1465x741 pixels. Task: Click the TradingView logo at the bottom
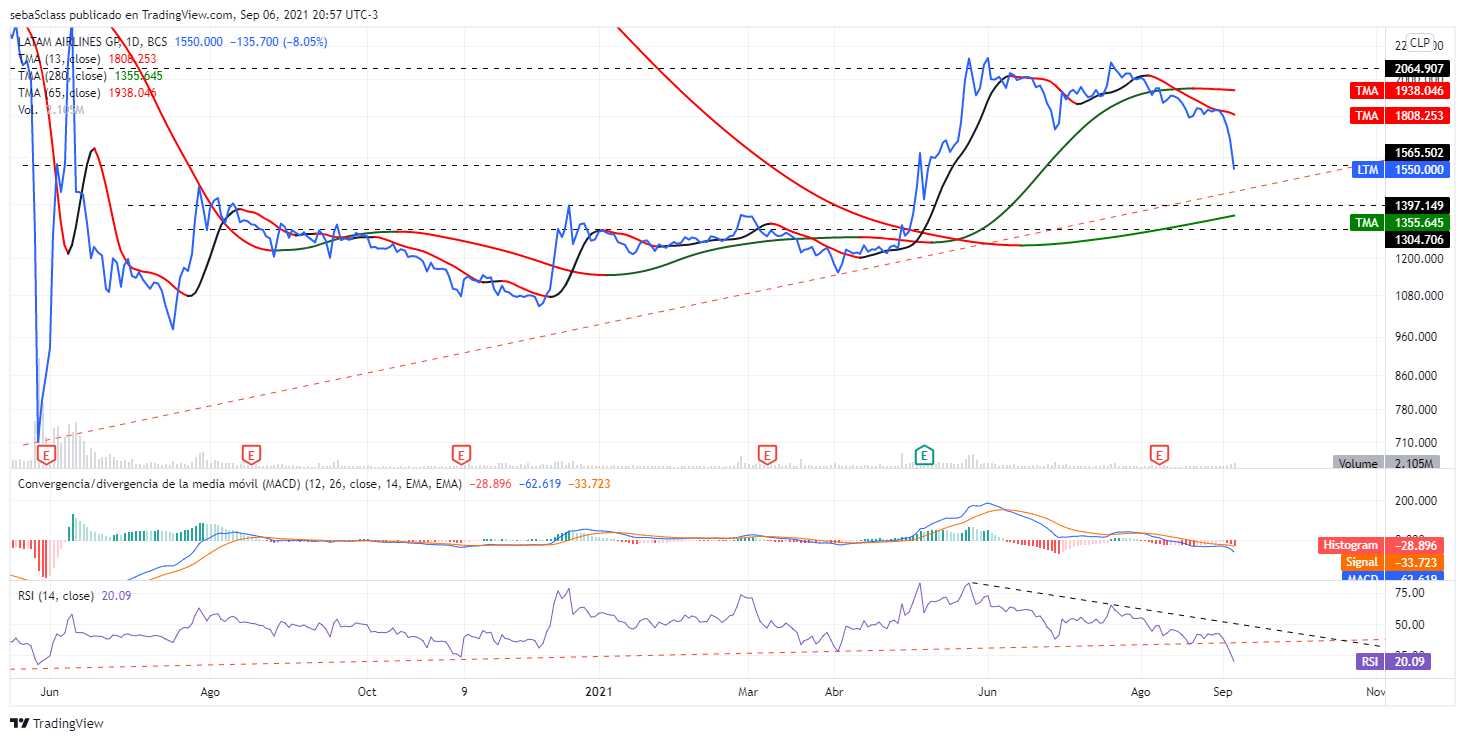(x=57, y=723)
